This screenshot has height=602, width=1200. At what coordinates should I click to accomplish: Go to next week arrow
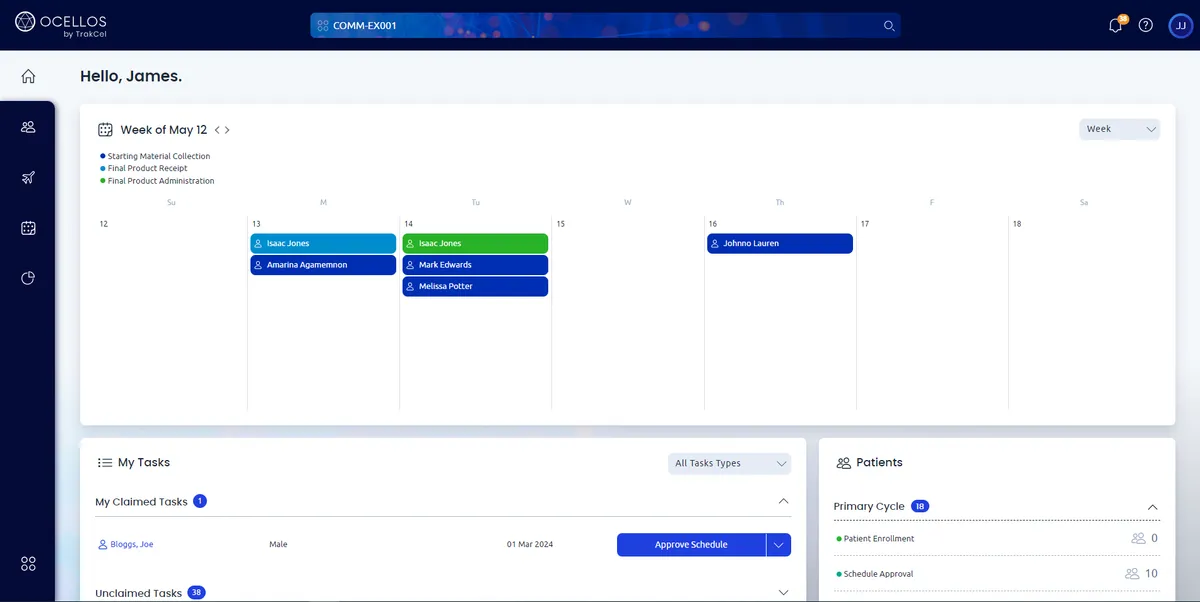(x=227, y=130)
